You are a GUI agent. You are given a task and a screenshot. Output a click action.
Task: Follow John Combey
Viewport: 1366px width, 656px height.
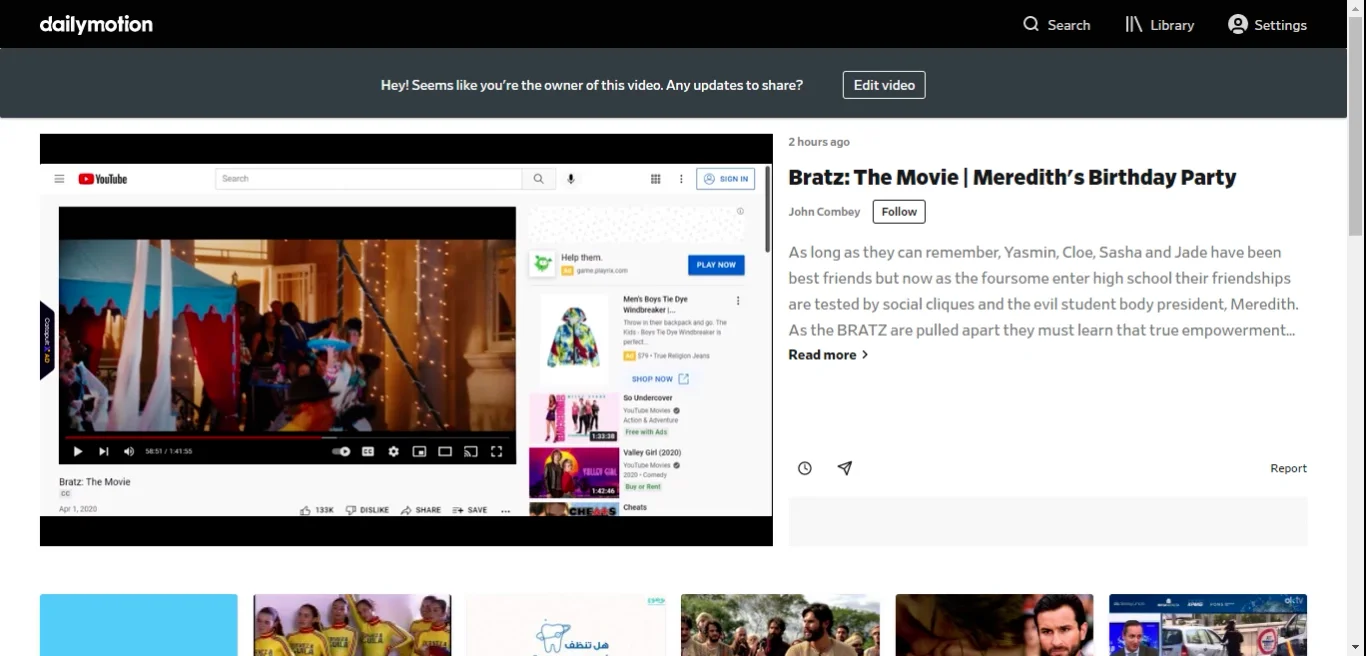(899, 211)
